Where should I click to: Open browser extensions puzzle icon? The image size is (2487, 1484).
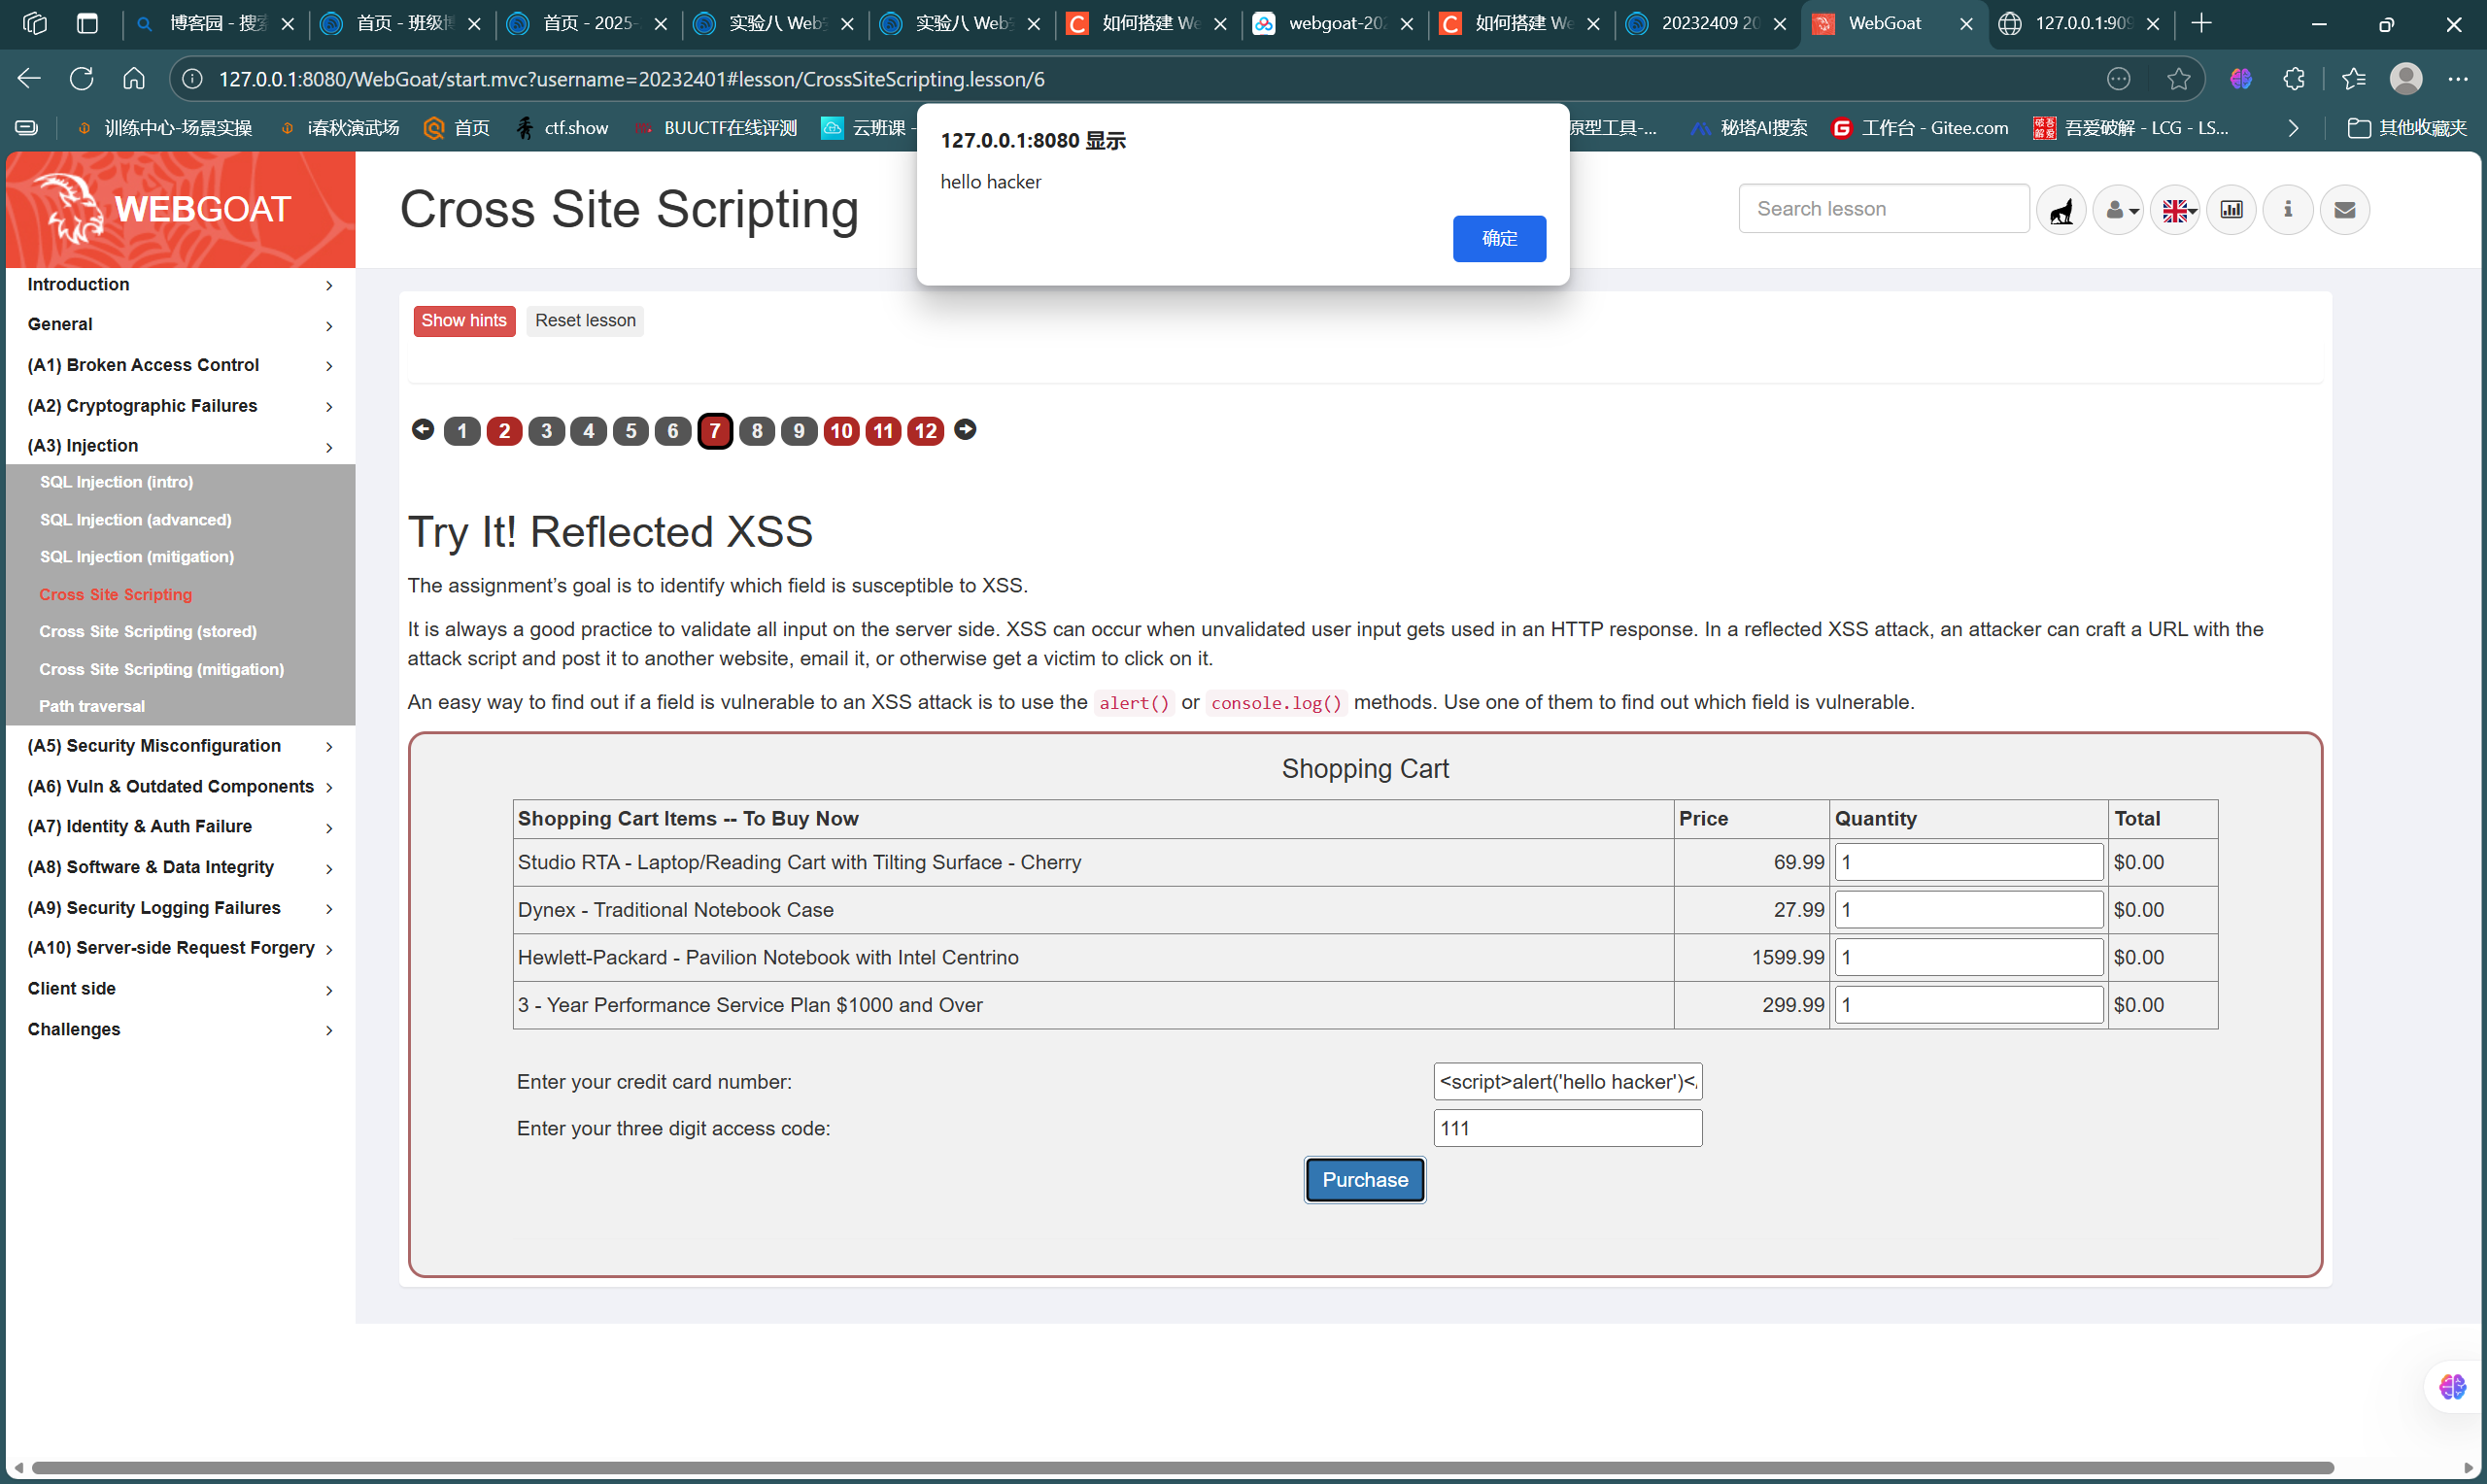(x=2294, y=79)
